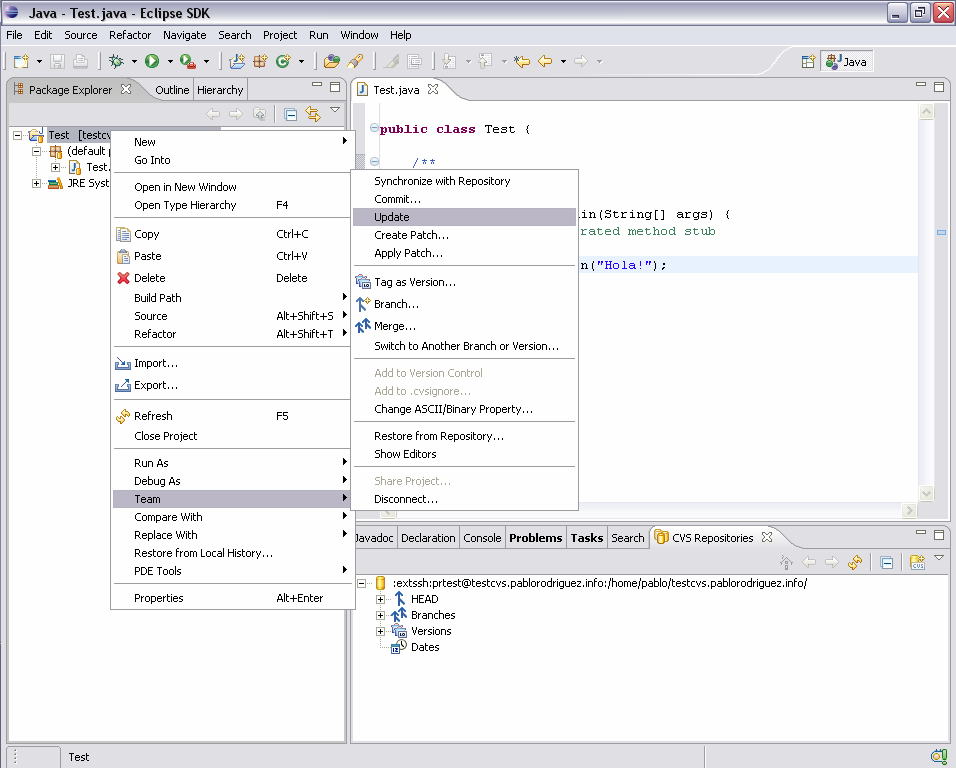Maximize the editor area
The height and width of the screenshot is (768, 956).
[939, 87]
